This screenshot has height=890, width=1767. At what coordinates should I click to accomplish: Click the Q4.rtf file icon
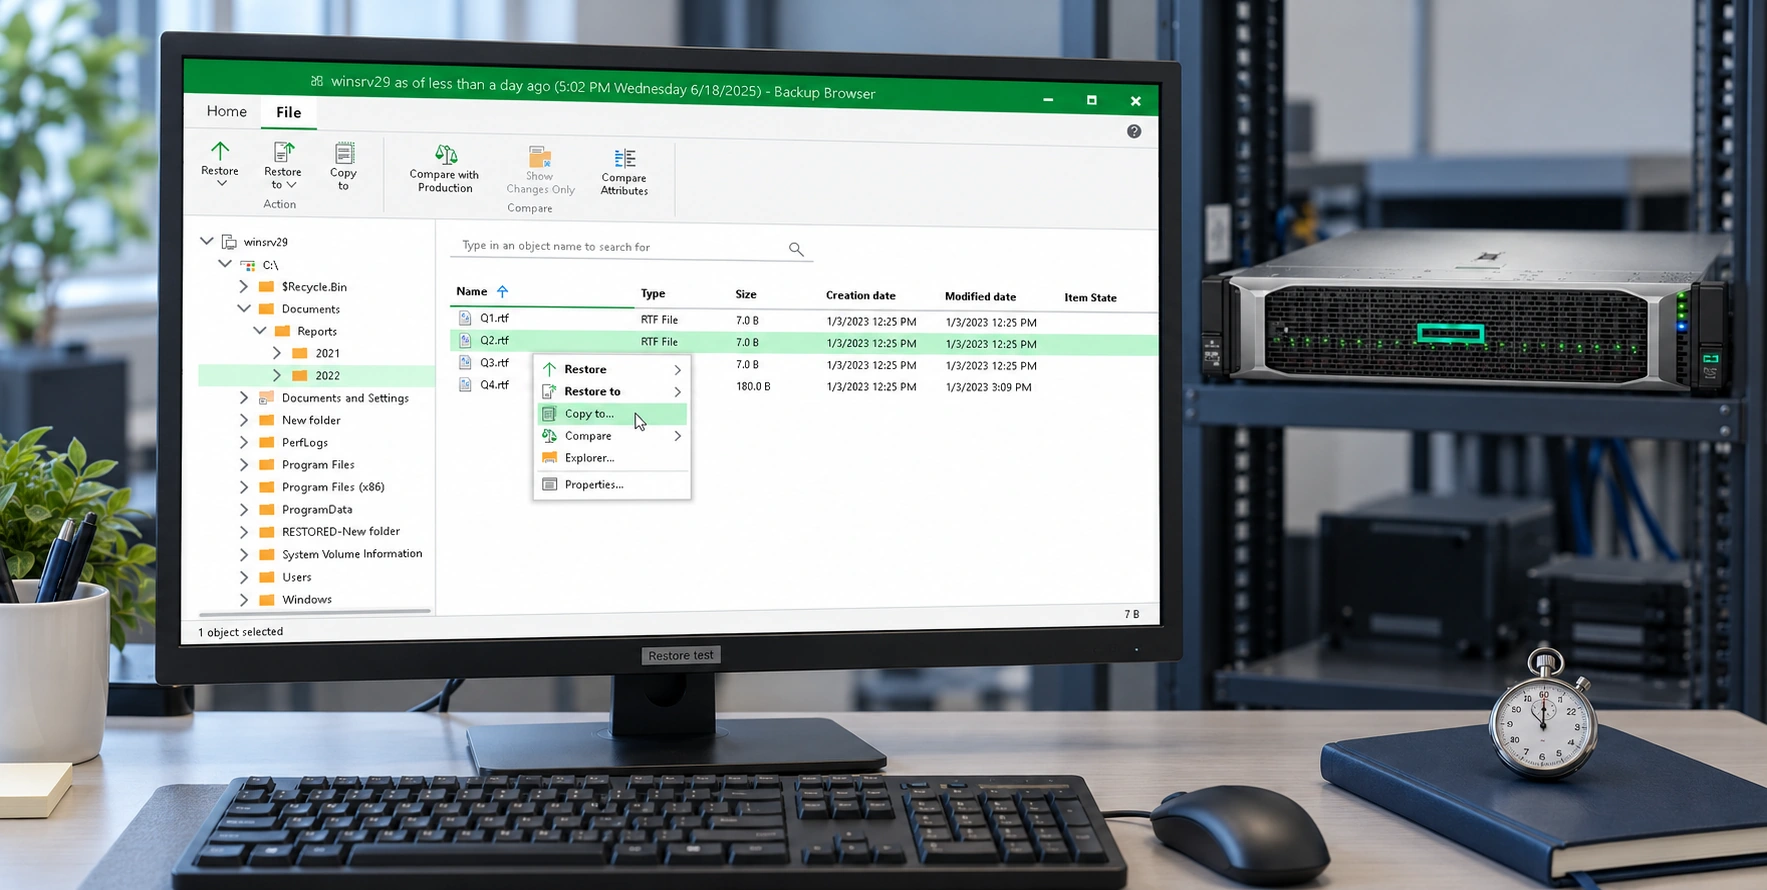click(465, 384)
